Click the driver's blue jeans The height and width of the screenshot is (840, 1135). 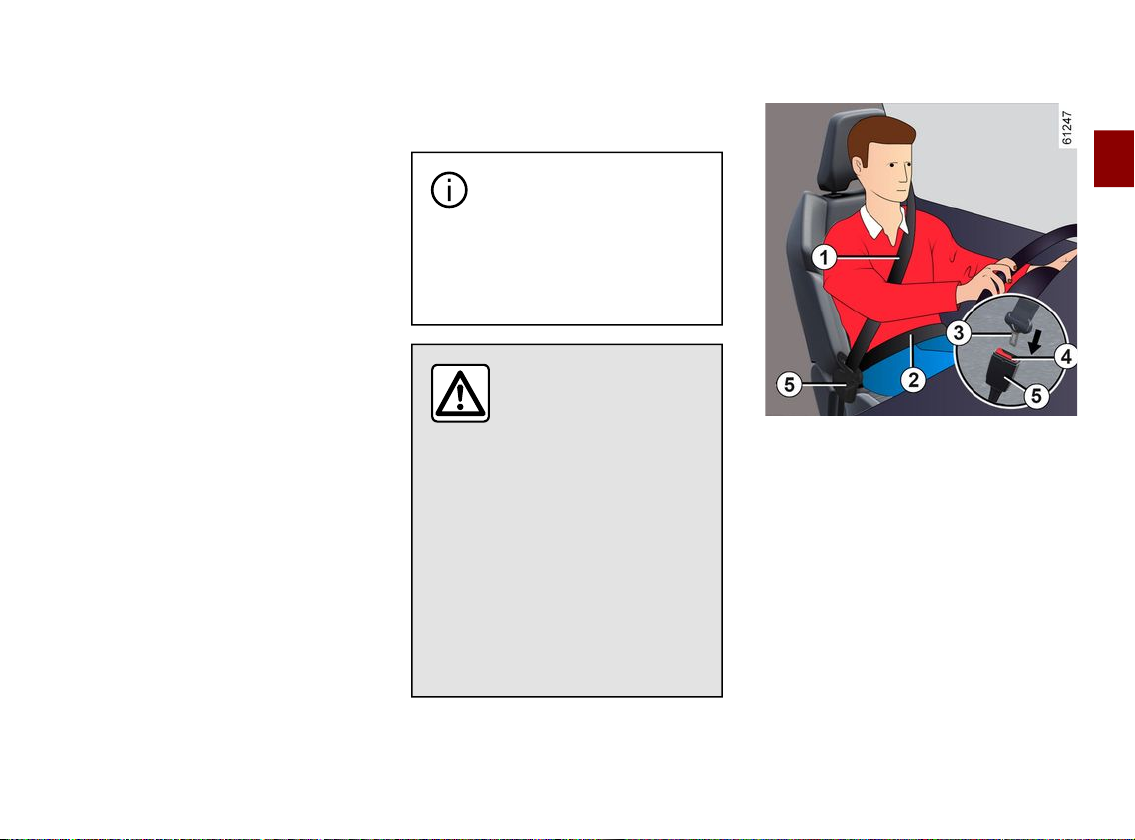pyautogui.click(x=908, y=368)
